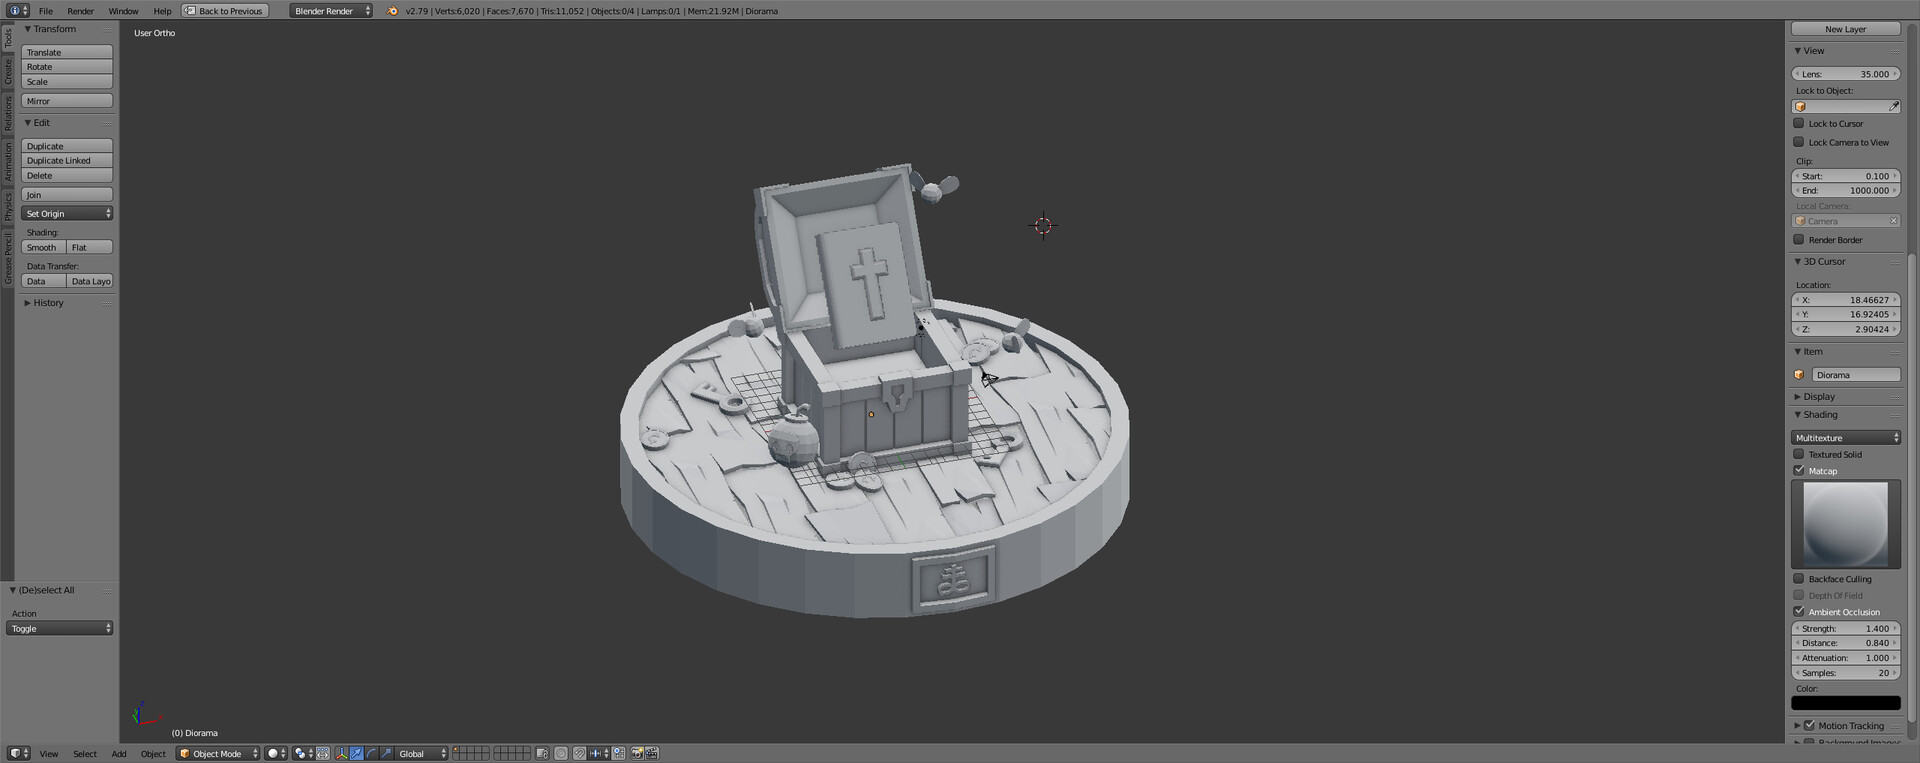Enable Lock to Cursor checkbox

pyautogui.click(x=1799, y=123)
